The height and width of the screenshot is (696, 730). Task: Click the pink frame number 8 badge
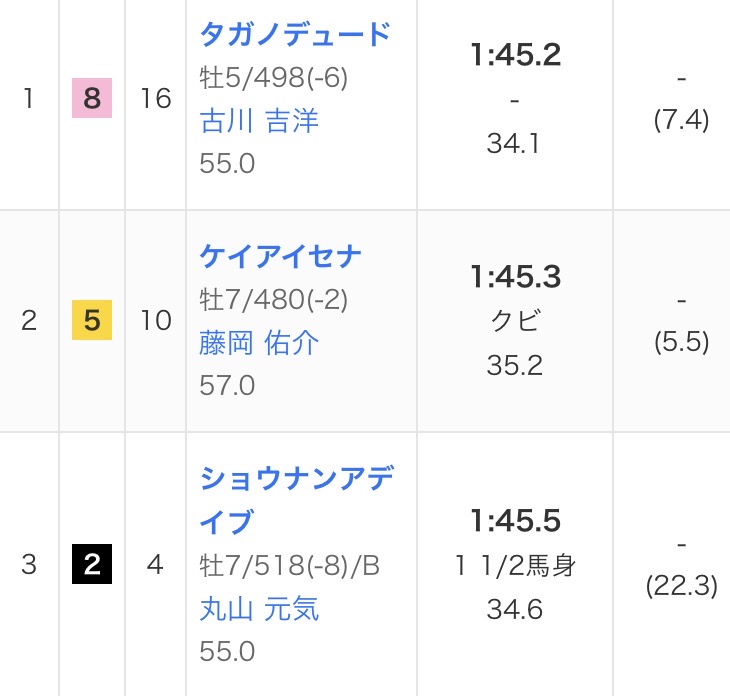92,99
